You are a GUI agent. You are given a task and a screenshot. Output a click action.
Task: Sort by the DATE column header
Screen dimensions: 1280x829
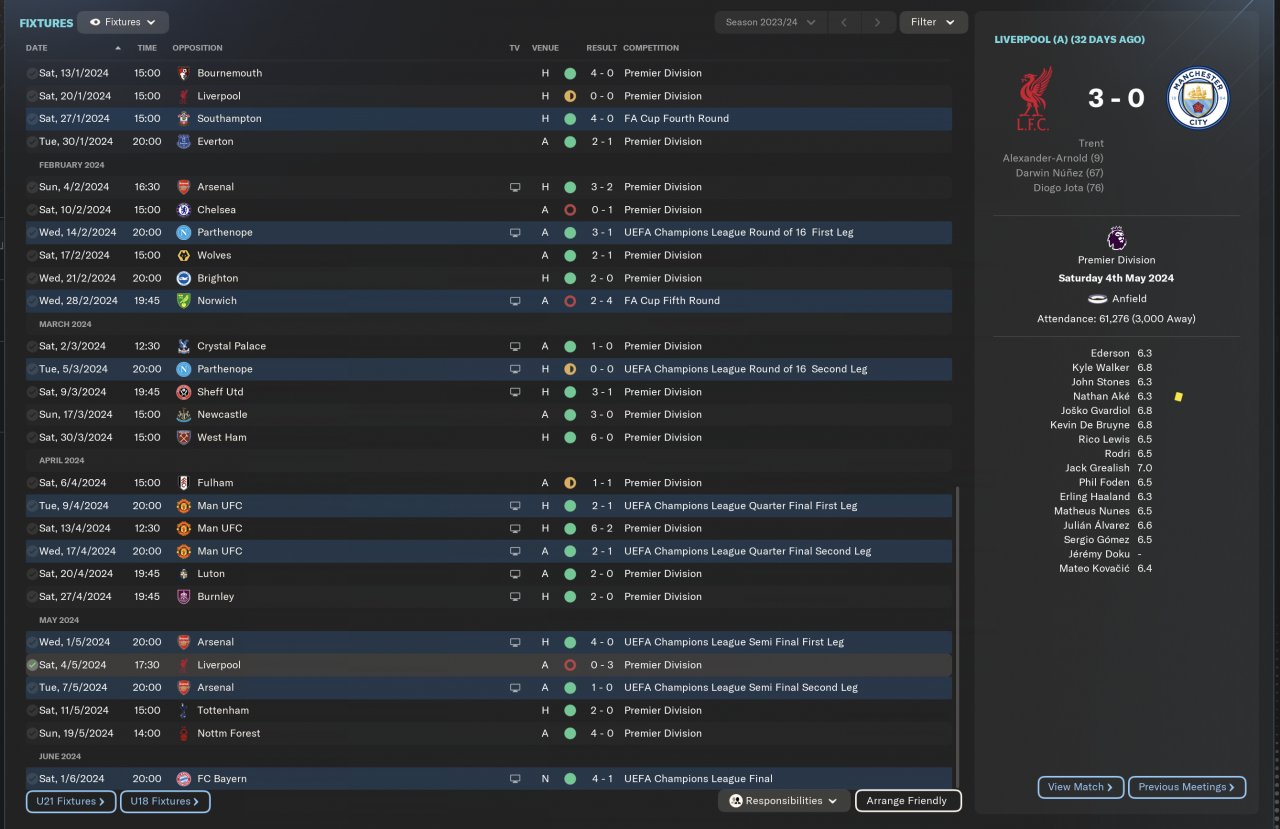pyautogui.click(x=36, y=48)
